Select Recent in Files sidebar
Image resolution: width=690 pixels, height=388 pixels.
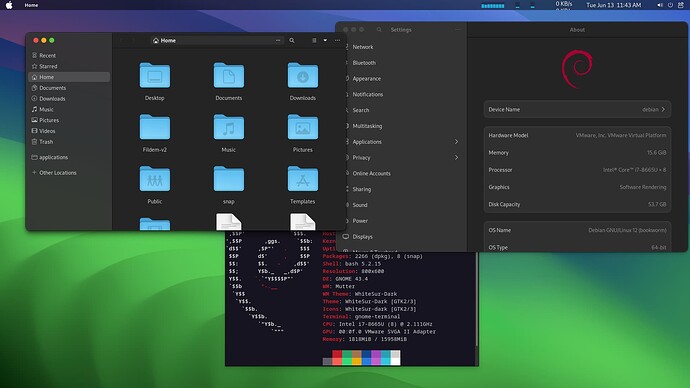[69, 55]
